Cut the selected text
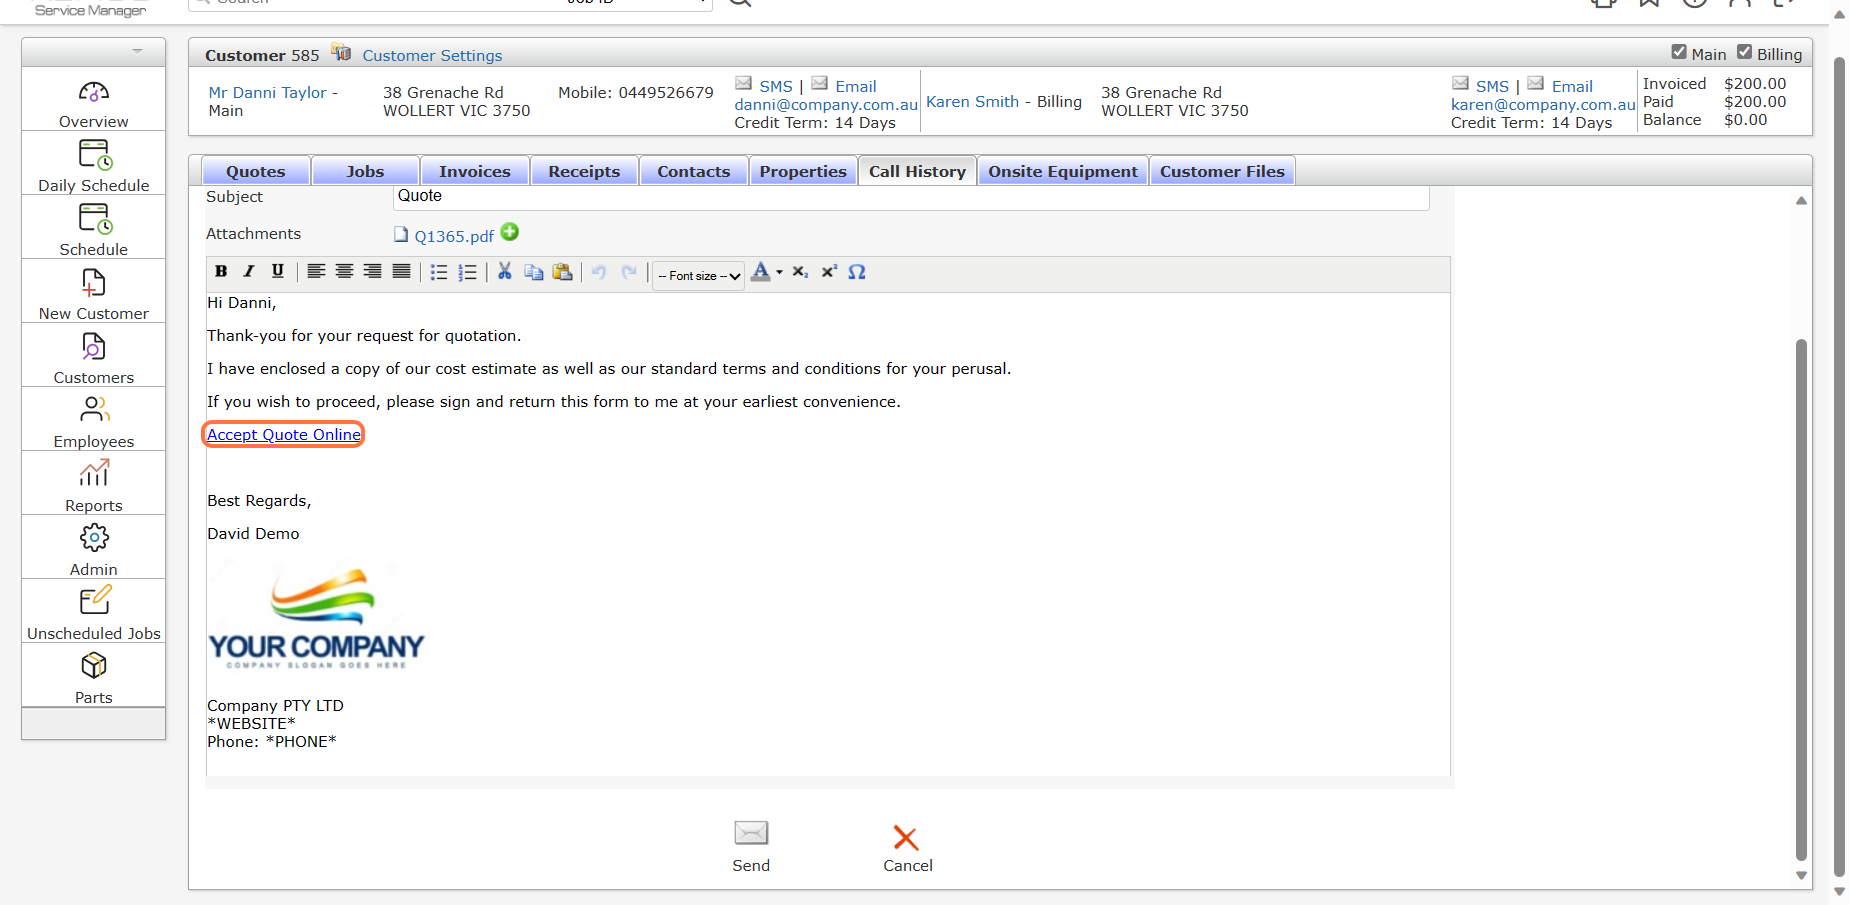 click(505, 271)
